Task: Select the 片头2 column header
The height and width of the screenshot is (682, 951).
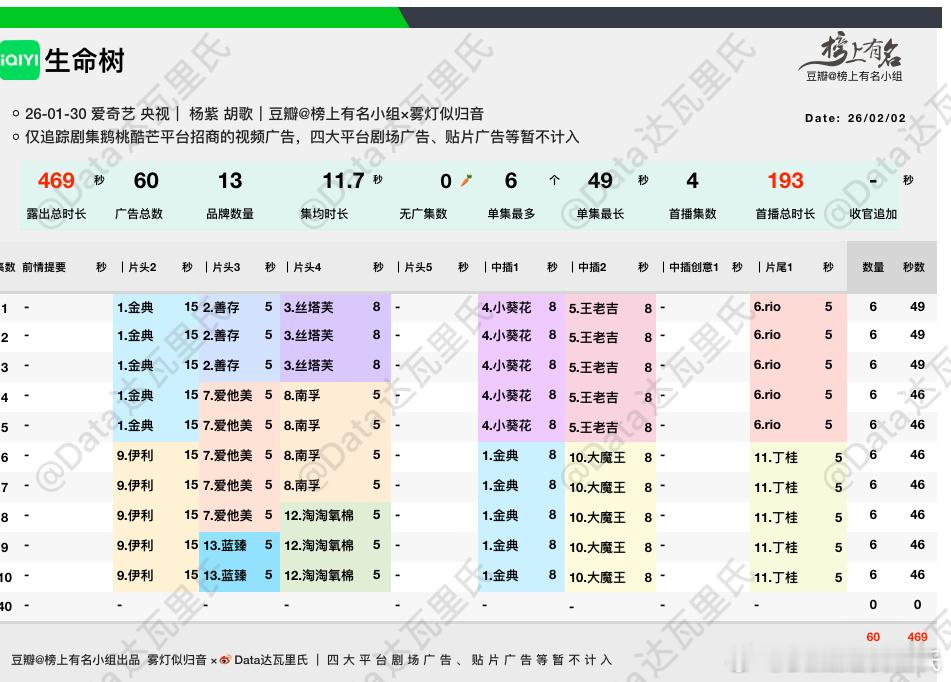Action: (140, 267)
